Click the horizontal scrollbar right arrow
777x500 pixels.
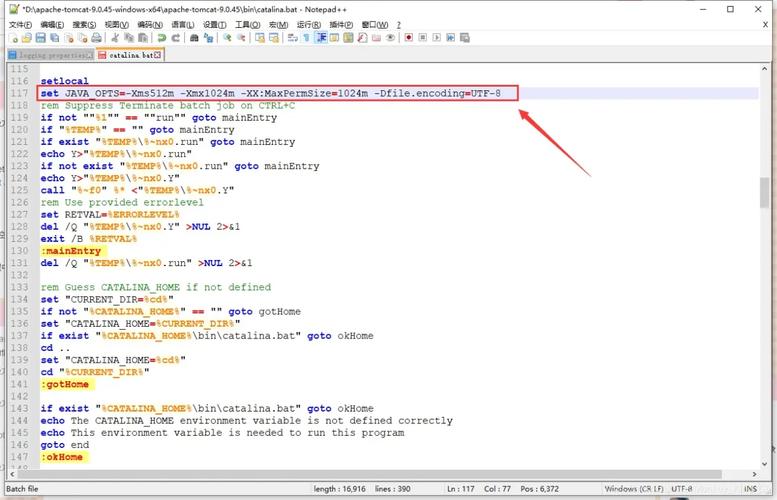[754, 474]
